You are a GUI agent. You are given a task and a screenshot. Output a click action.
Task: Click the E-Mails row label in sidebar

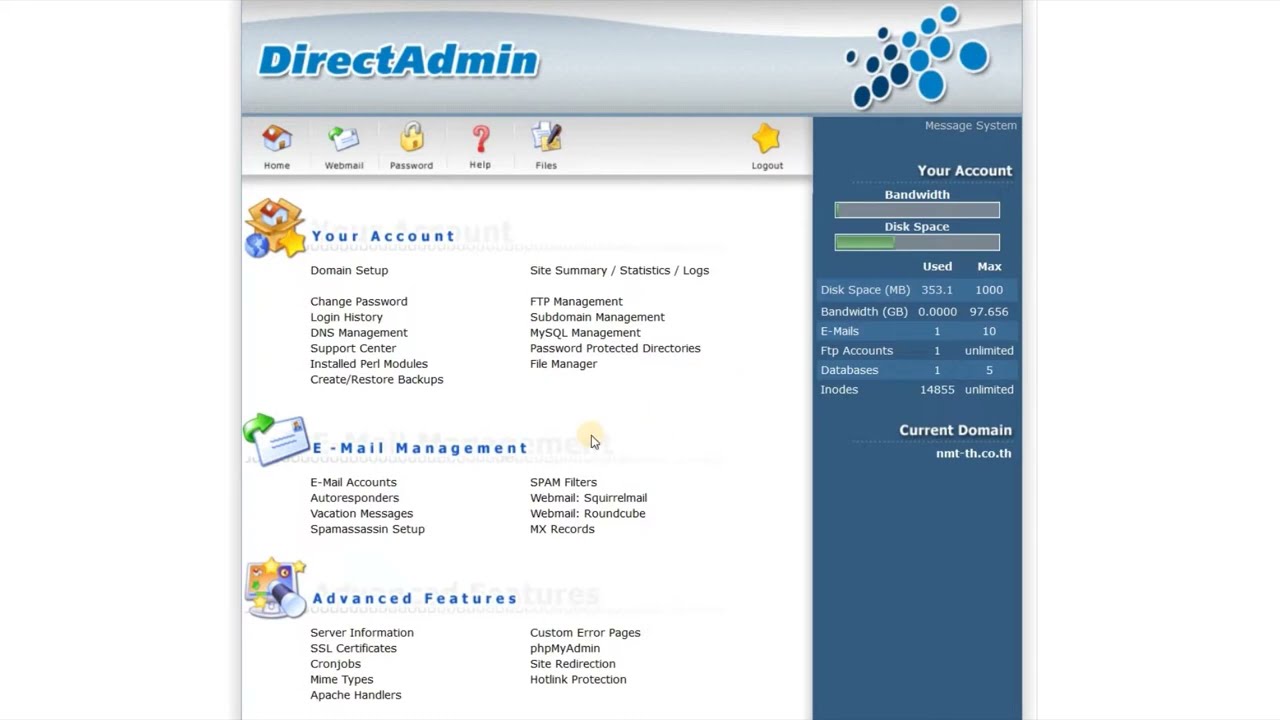839,331
